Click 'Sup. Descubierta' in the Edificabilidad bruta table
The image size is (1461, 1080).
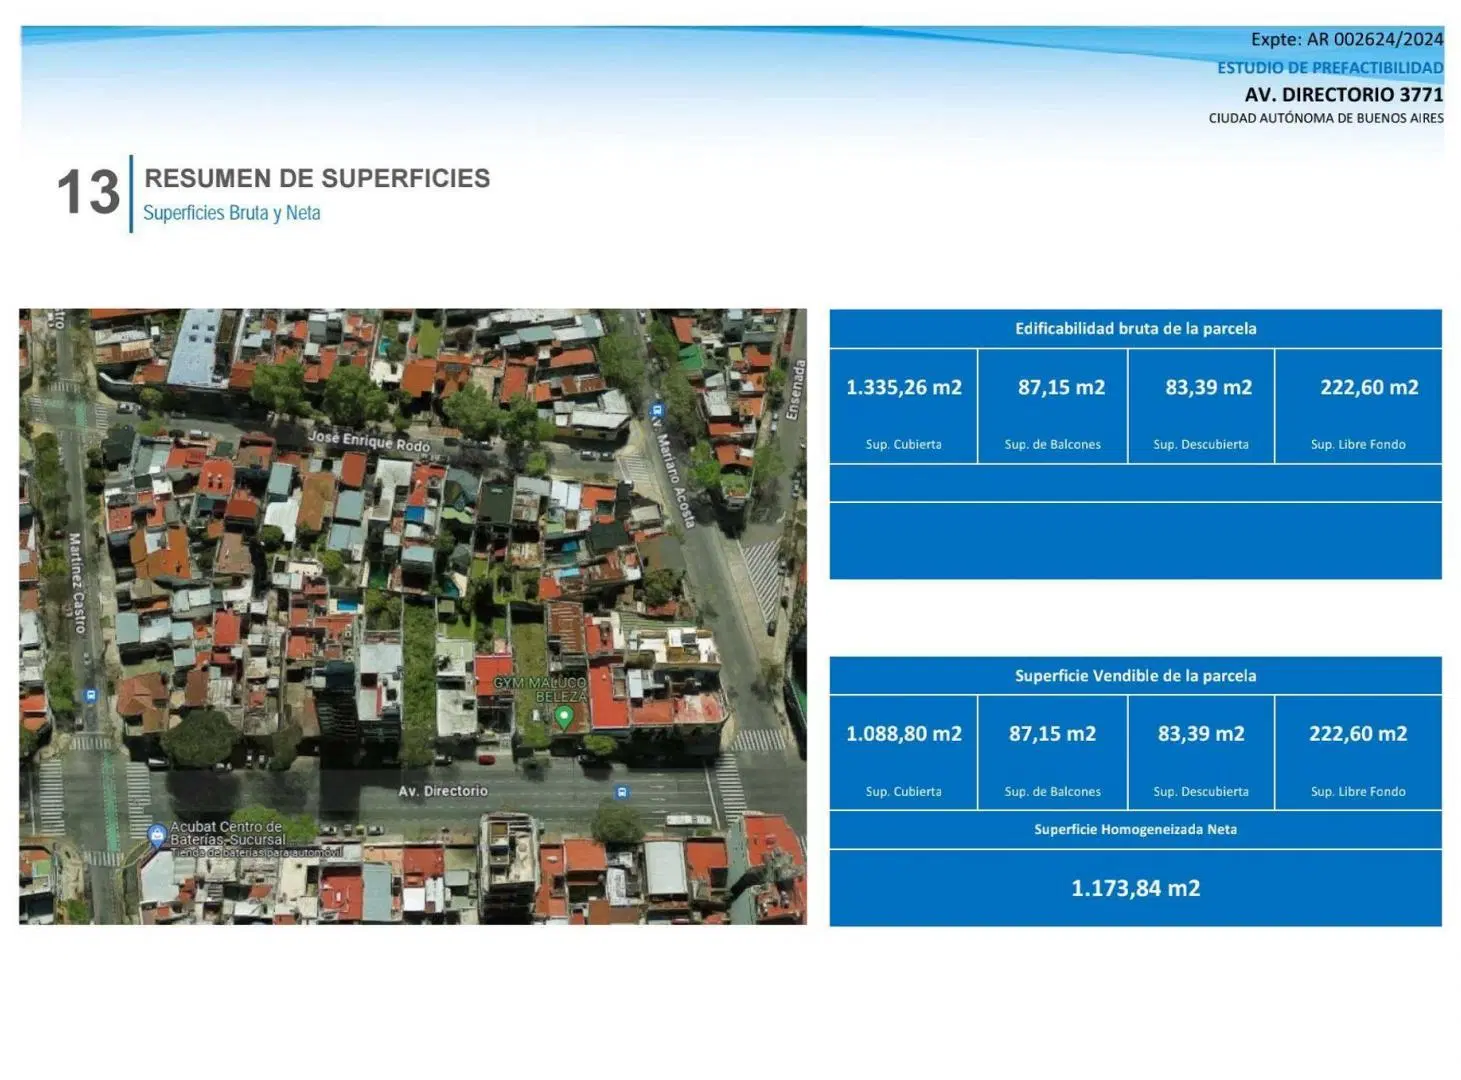[x=1201, y=445]
